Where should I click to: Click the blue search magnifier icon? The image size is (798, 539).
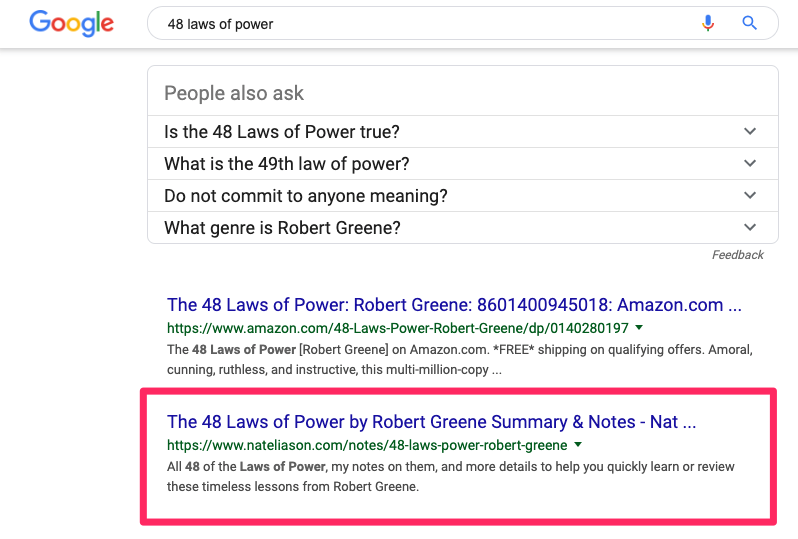749,23
